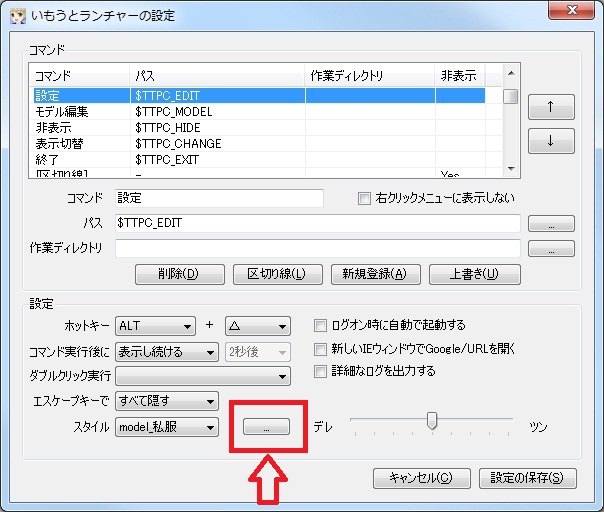
Task: Overwrite command with 上書き(U) button
Action: click(x=475, y=274)
